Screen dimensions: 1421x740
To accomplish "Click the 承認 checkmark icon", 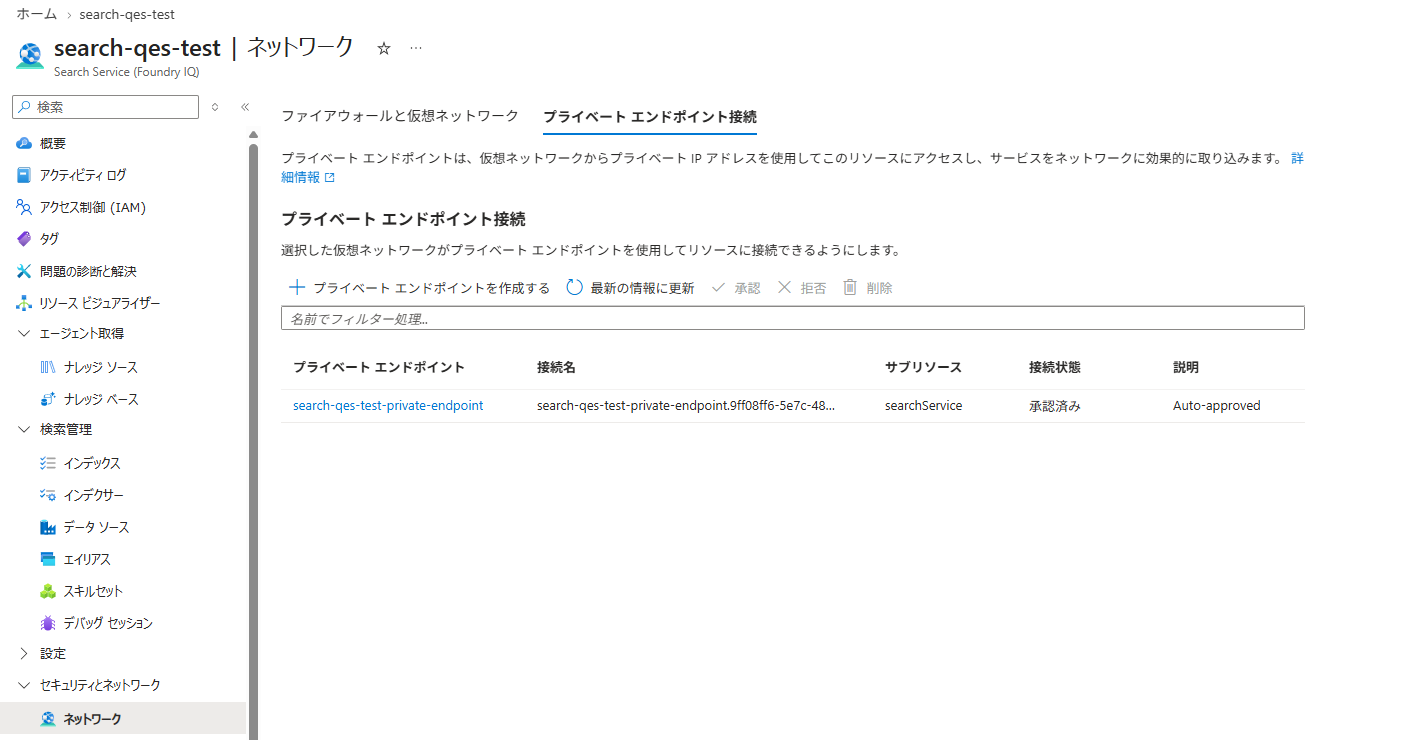I will 718,288.
